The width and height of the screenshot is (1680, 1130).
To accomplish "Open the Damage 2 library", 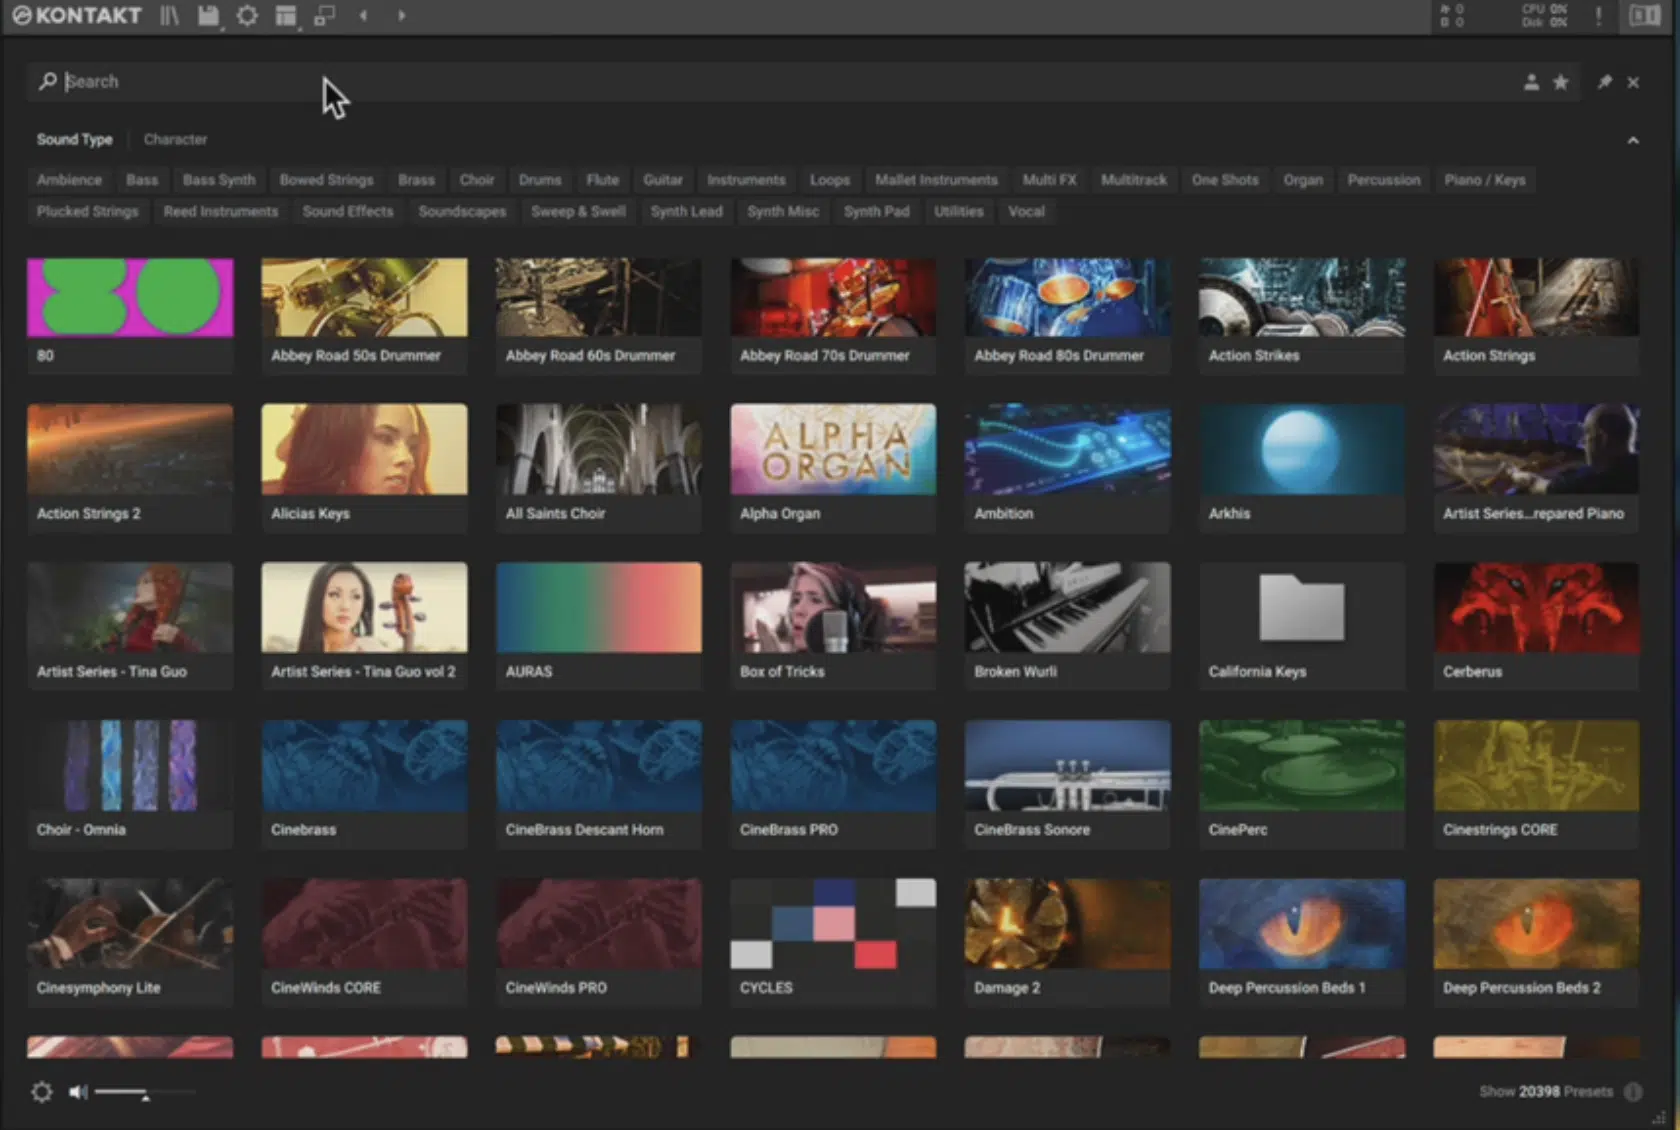I will click(x=1067, y=942).
